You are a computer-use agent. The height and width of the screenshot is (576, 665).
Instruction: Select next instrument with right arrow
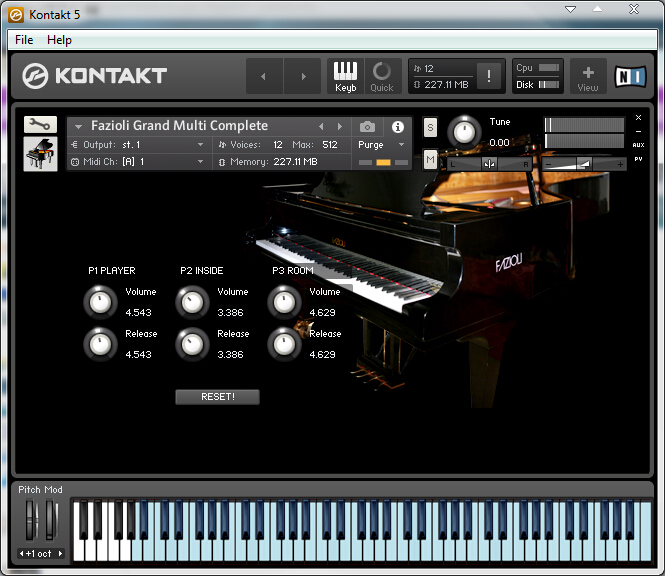click(340, 126)
